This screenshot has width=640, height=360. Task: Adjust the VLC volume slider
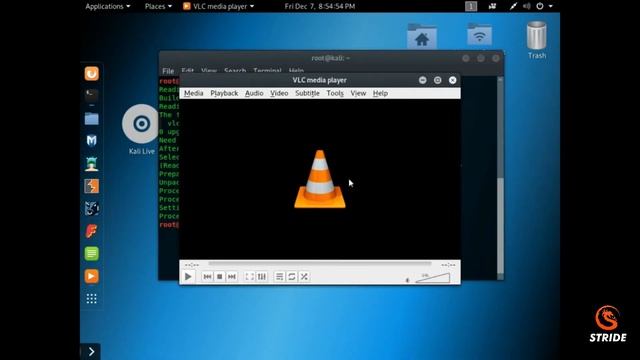(x=433, y=278)
